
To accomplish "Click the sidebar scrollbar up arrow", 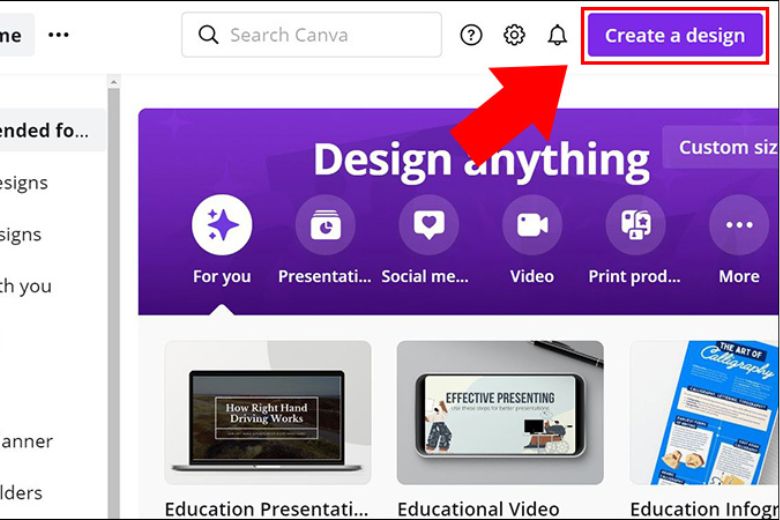I will (114, 82).
